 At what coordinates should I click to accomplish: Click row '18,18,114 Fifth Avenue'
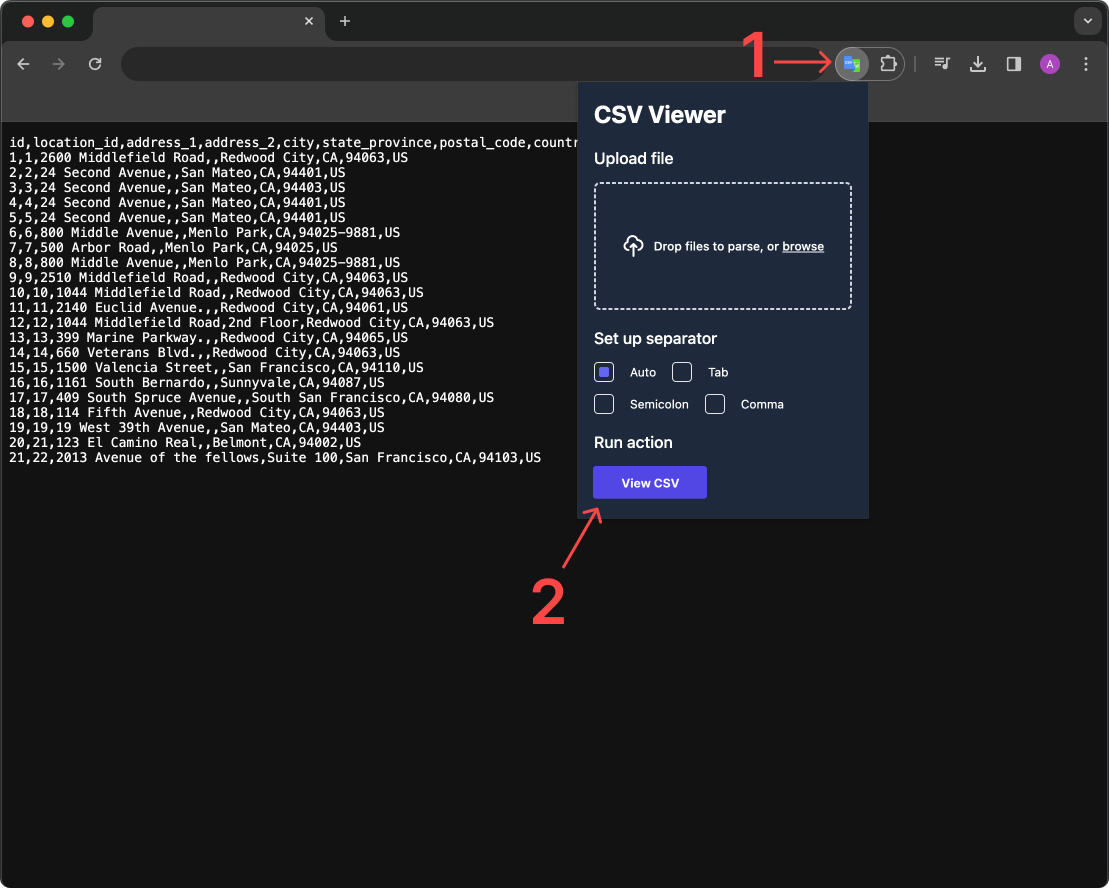pyautogui.click(x=197, y=412)
